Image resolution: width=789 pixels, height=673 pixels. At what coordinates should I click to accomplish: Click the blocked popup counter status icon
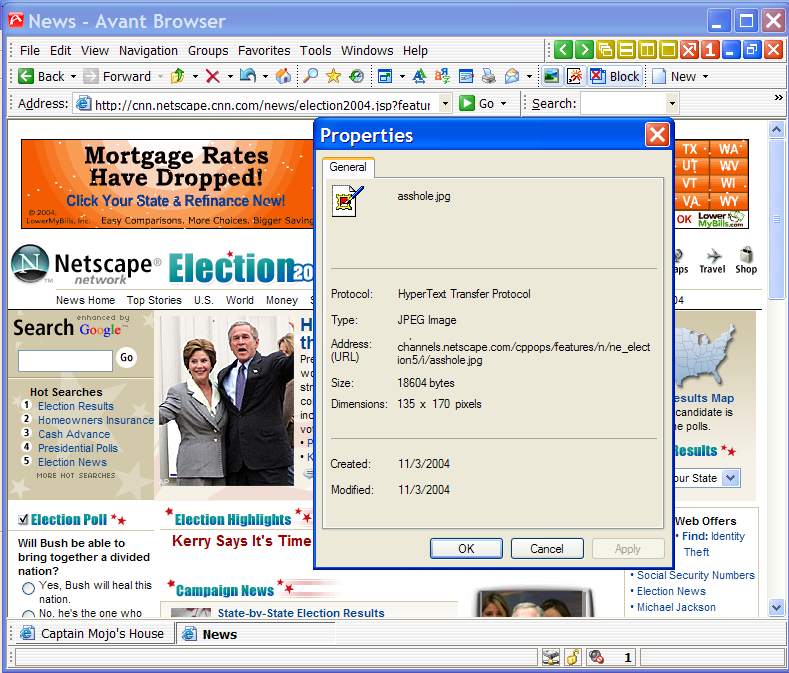coord(596,657)
